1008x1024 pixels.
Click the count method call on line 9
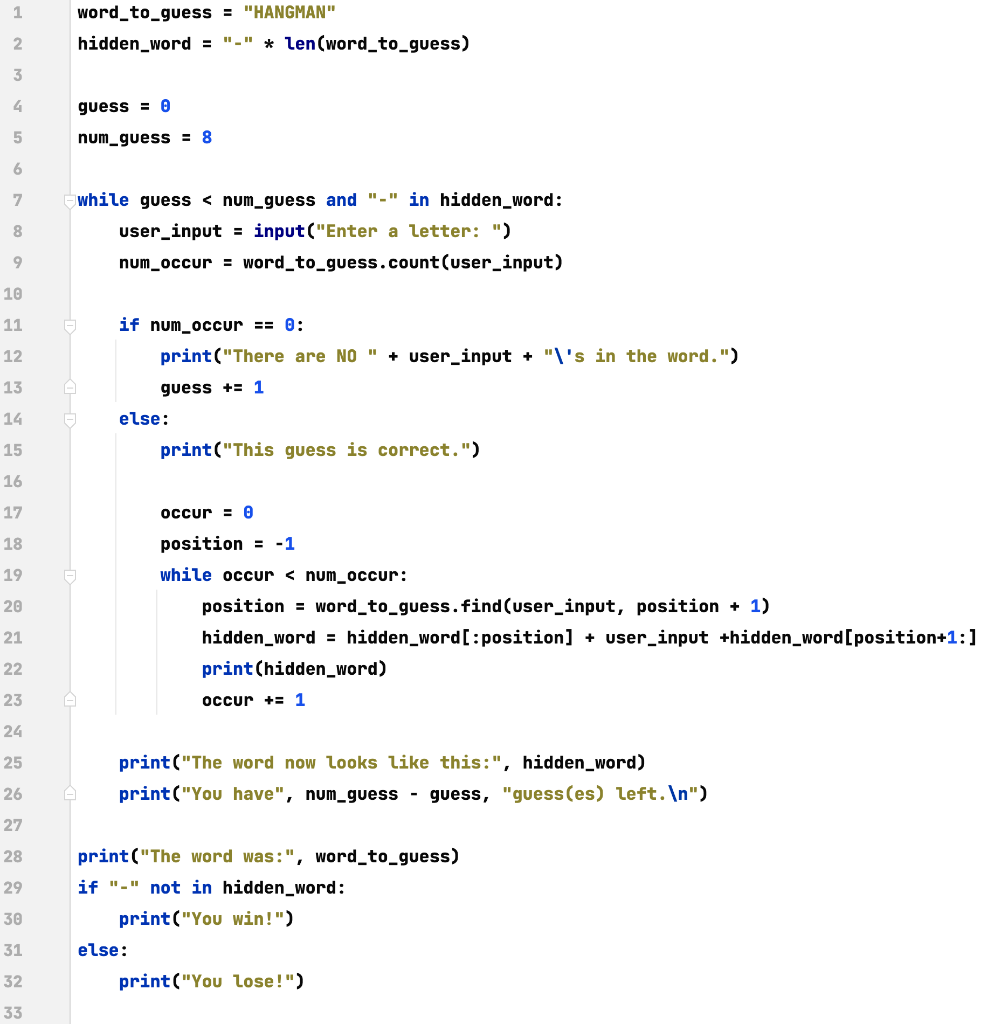417,262
